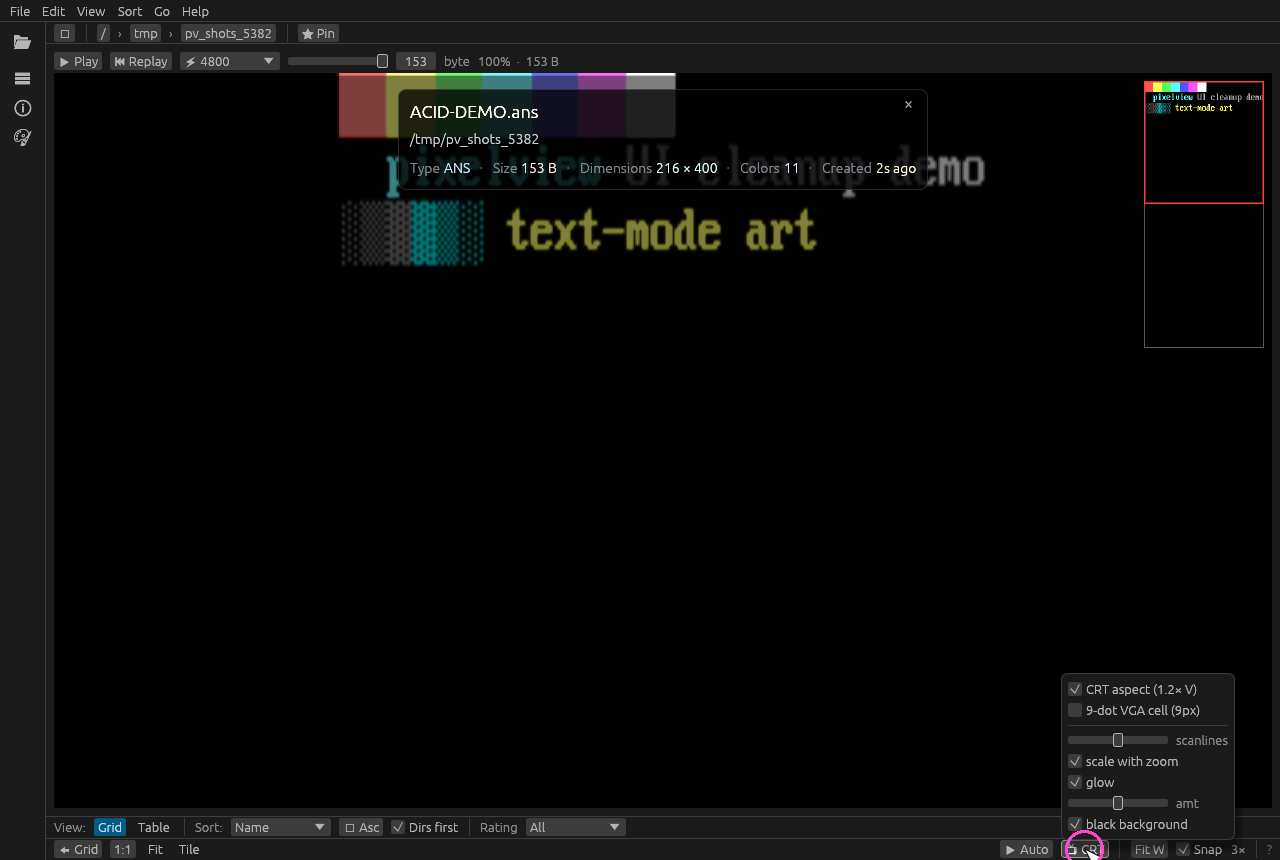Click the Colors 11 value

coord(792,168)
